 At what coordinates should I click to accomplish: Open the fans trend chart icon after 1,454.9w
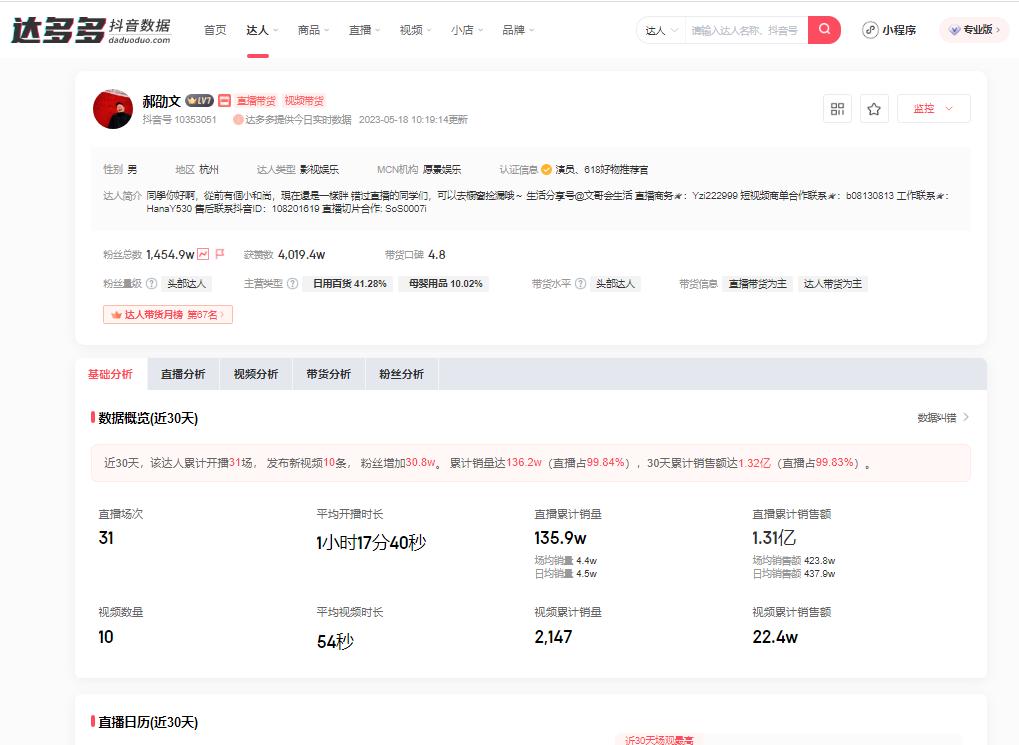pyautogui.click(x=205, y=255)
